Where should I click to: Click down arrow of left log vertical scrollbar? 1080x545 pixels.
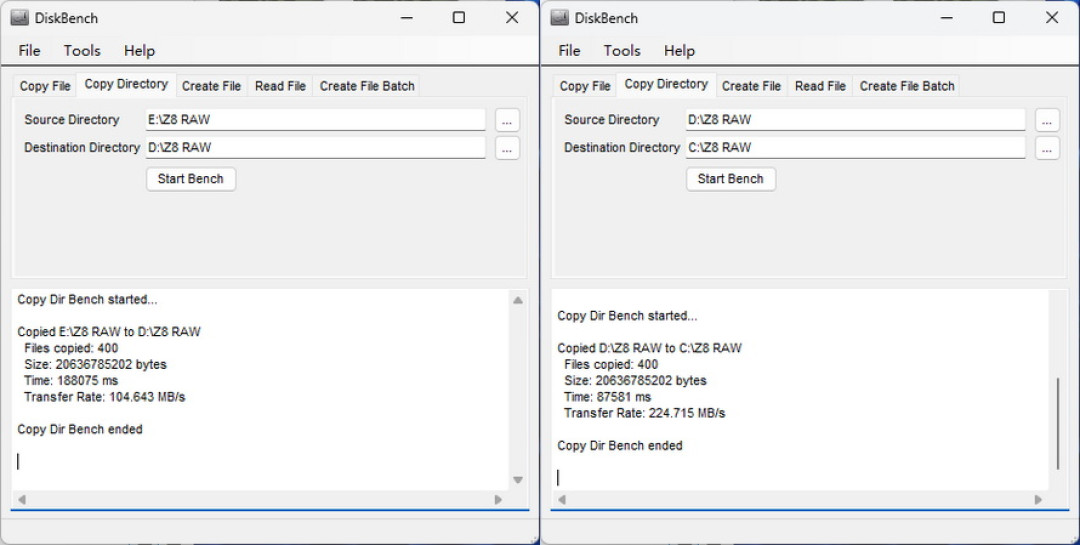point(518,480)
